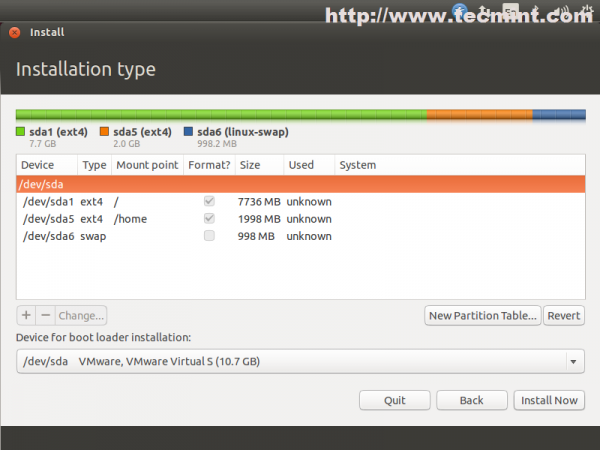600x450 pixels.
Task: Select the /dev/sda disk row
Action: 300,184
